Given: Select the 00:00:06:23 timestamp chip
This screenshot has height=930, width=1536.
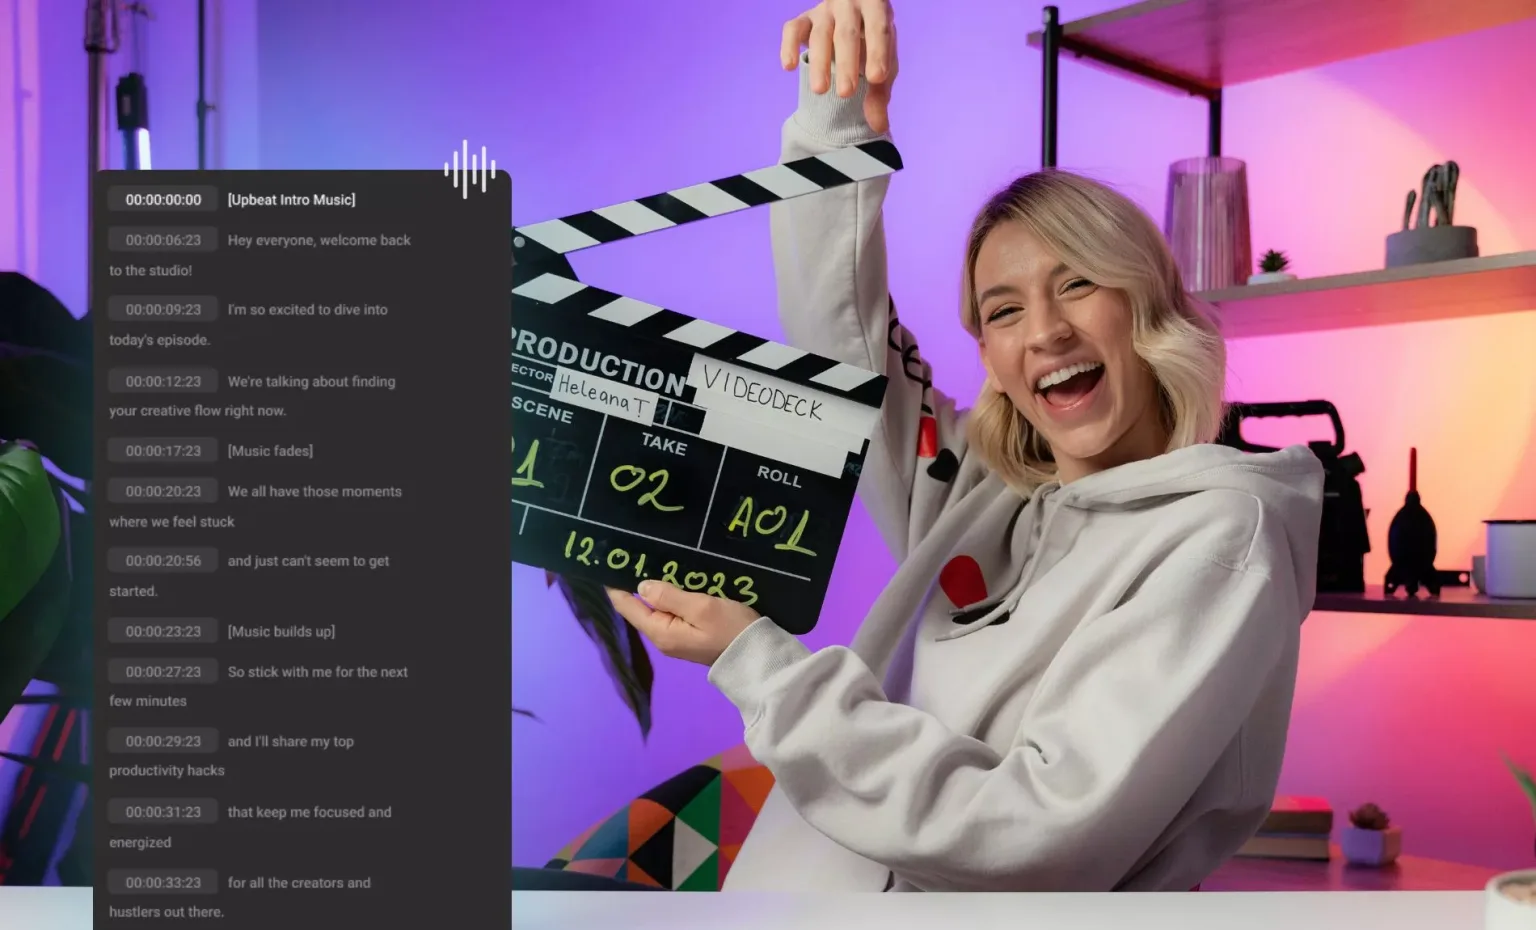Looking at the screenshot, I should [x=163, y=240].
